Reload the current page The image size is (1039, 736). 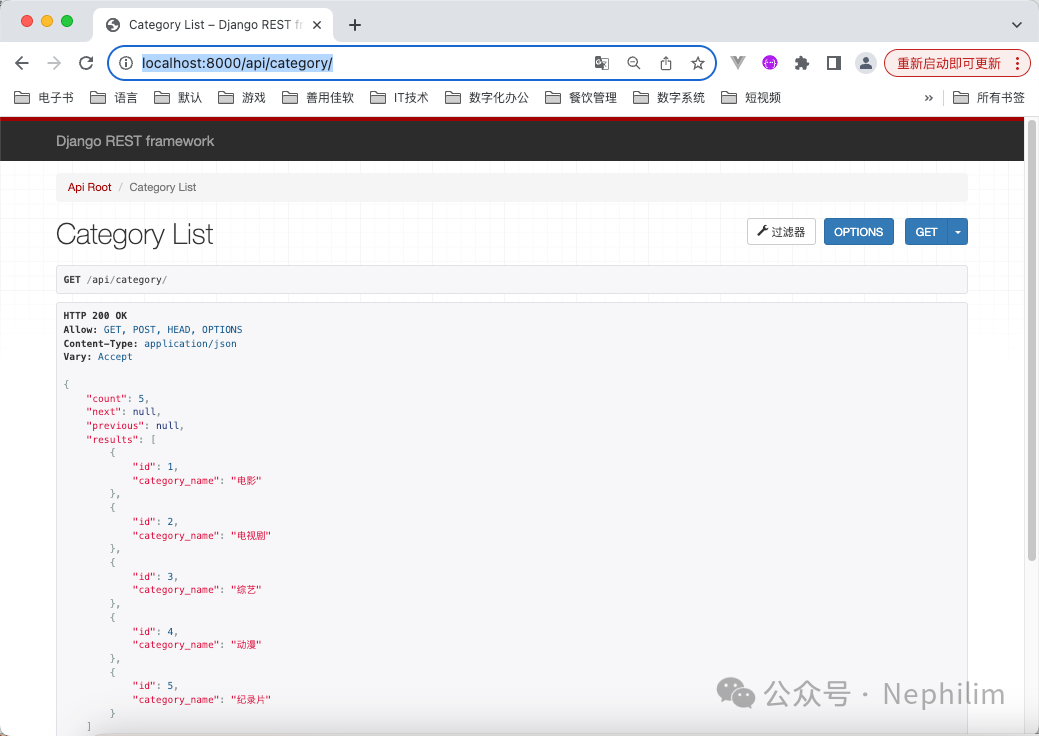coord(86,63)
